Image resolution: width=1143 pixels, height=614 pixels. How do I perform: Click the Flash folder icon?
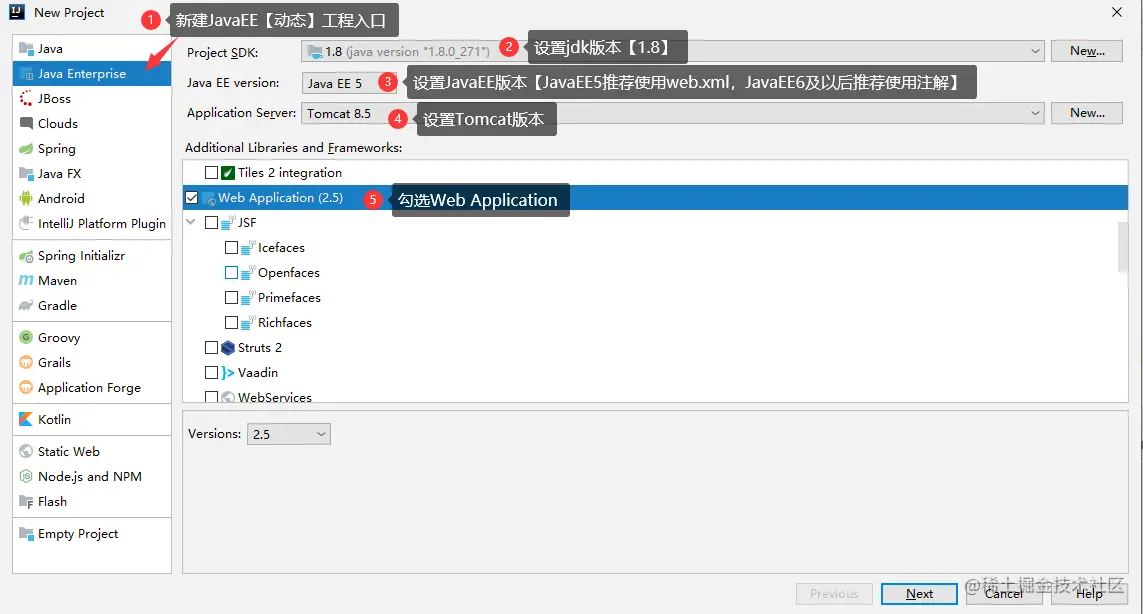[26, 502]
